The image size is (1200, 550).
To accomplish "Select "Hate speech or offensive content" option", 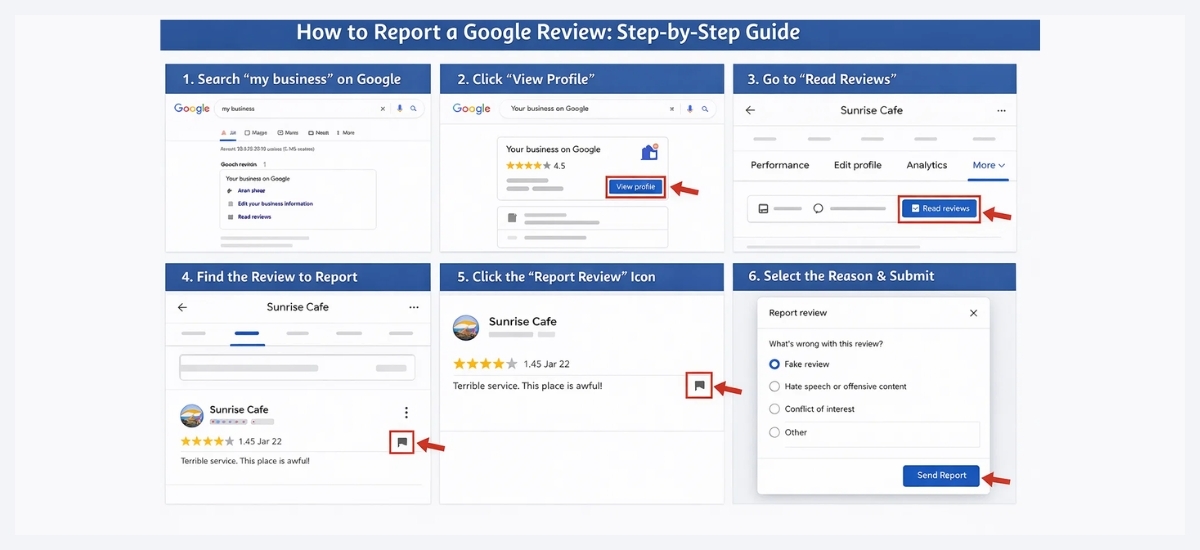I will pyautogui.click(x=774, y=386).
